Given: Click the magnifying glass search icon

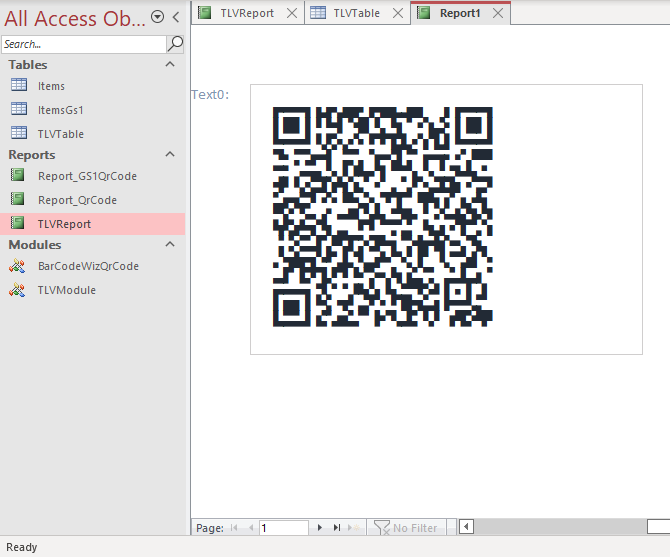Looking at the screenshot, I should [x=175, y=44].
